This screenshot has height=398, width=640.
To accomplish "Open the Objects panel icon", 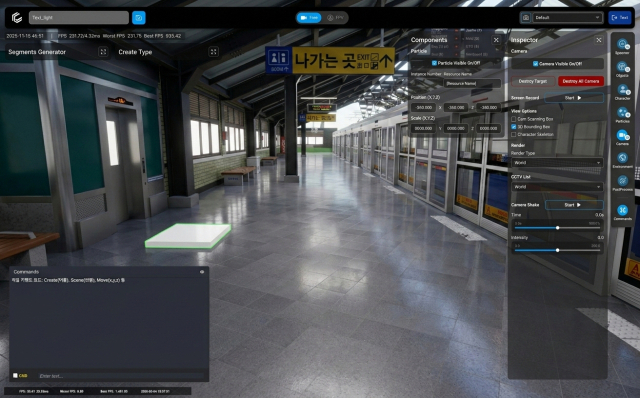I will coord(622,67).
